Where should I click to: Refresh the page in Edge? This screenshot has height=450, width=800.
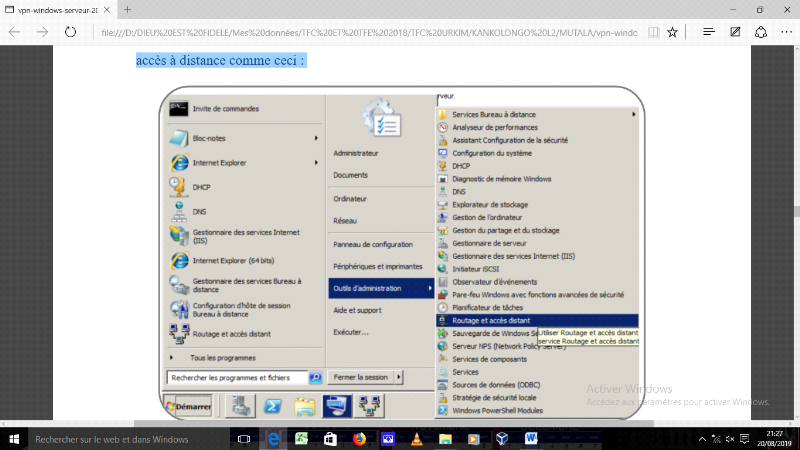(x=70, y=32)
